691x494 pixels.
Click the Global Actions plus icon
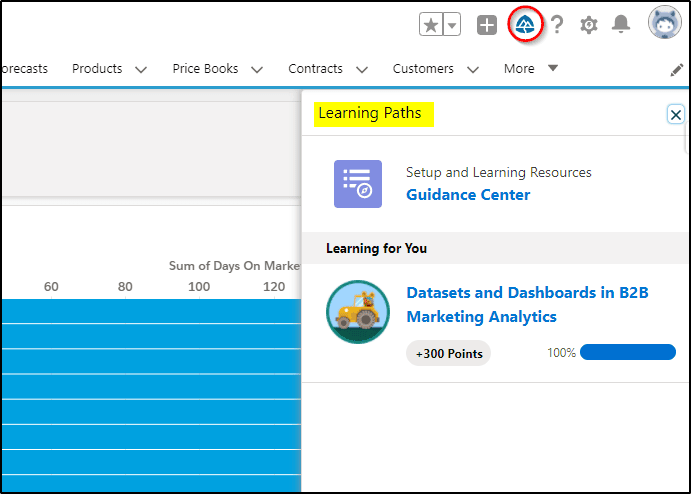tap(487, 25)
